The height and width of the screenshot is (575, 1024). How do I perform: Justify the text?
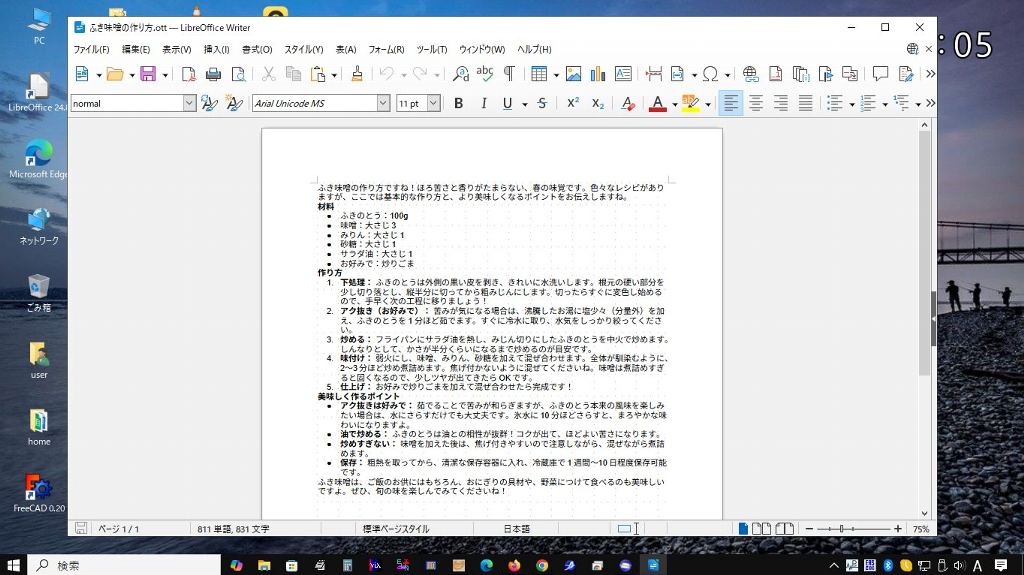[x=806, y=103]
